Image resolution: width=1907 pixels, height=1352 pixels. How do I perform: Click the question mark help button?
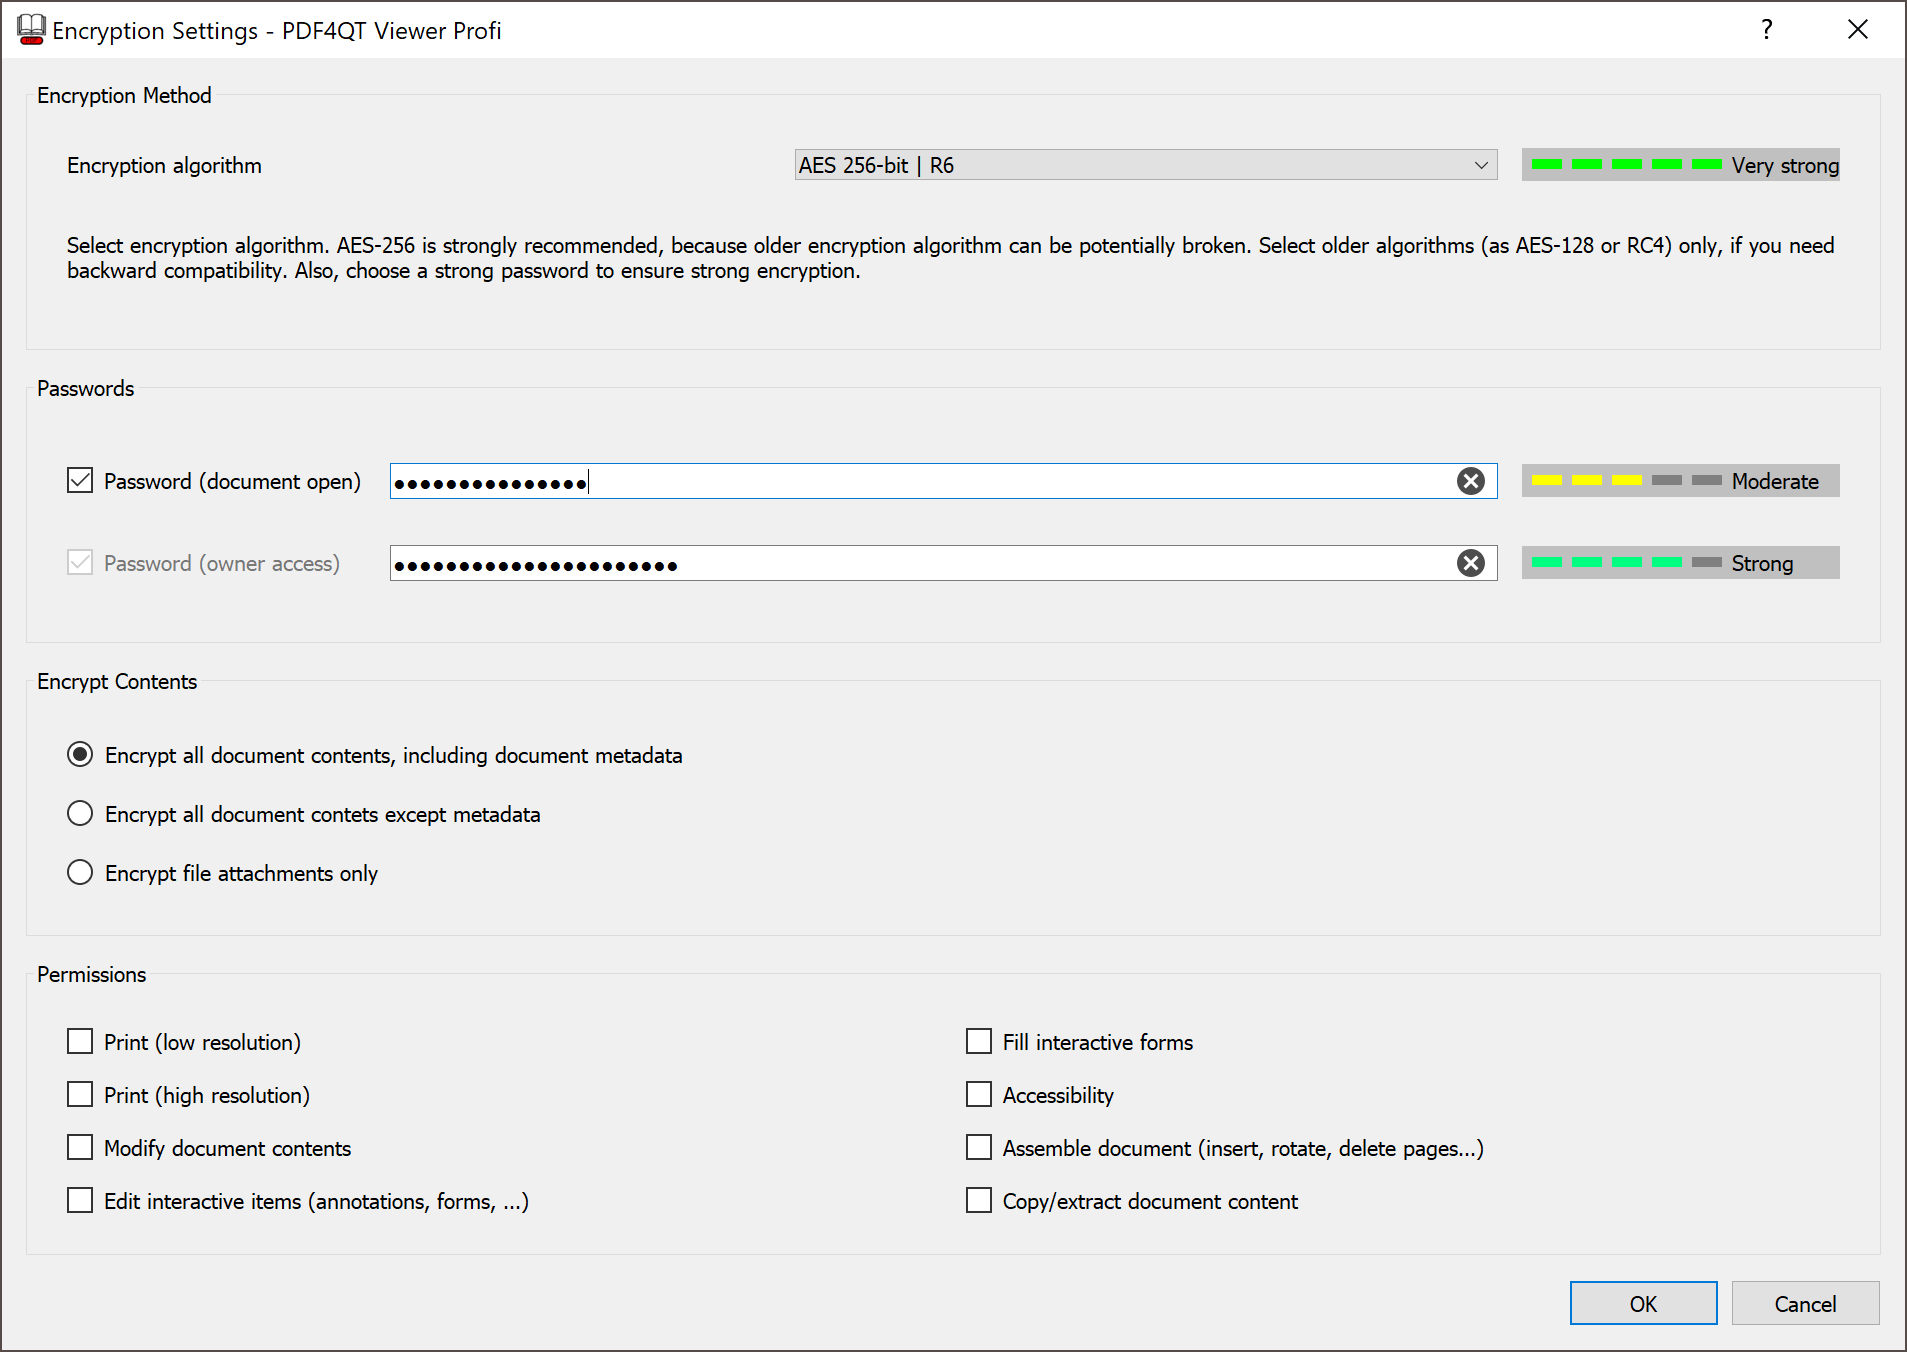click(1767, 30)
